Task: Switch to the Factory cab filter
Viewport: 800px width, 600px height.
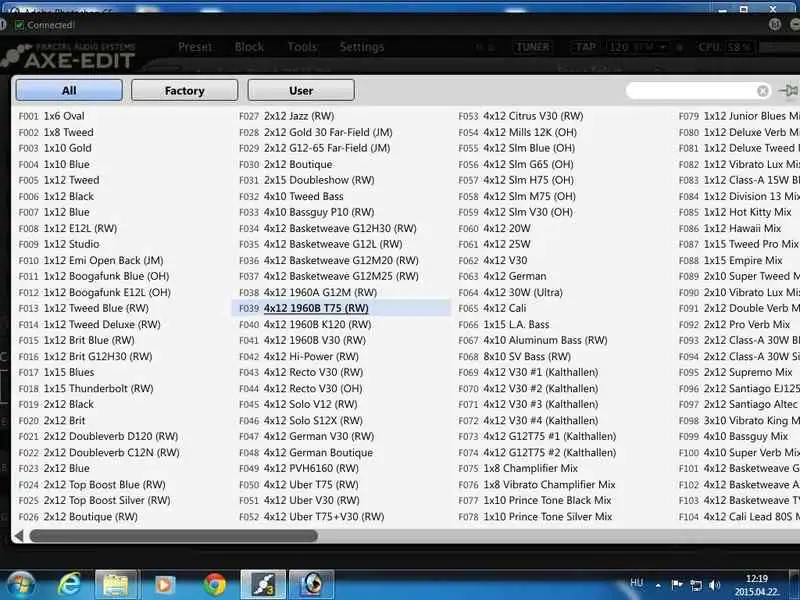Action: click(x=185, y=90)
